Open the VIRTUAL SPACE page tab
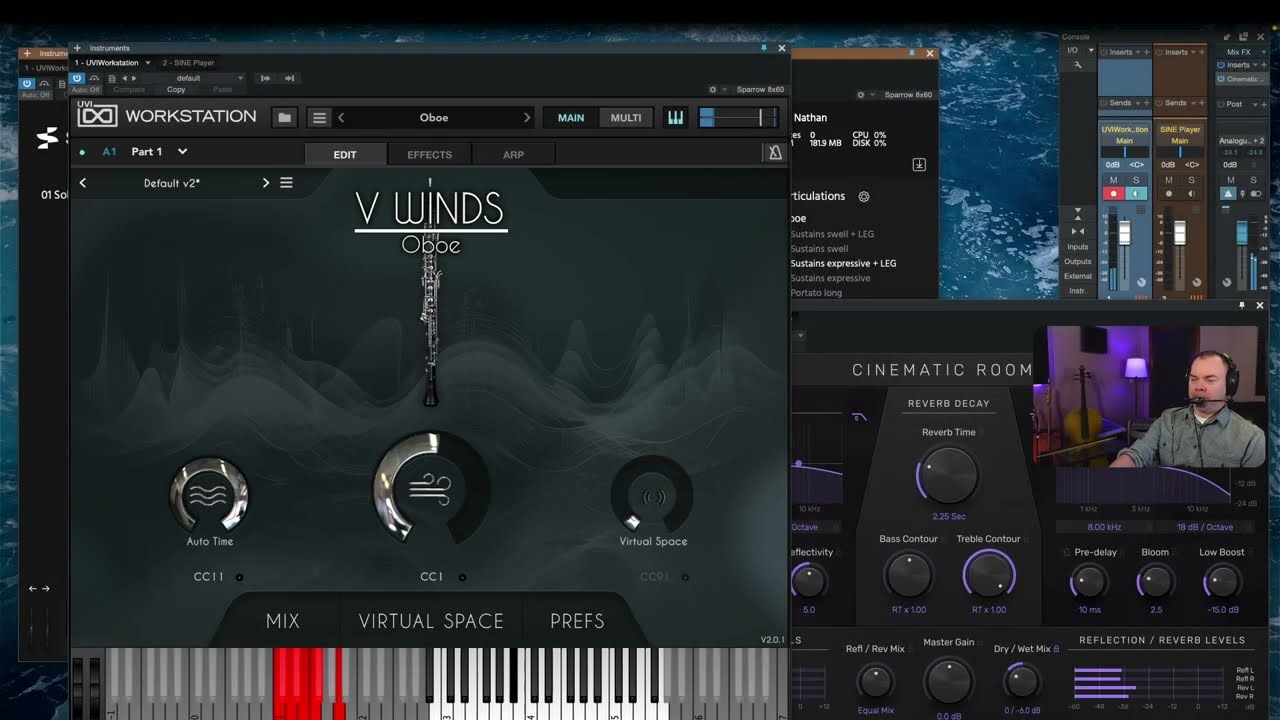This screenshot has height=720, width=1280. click(x=431, y=621)
